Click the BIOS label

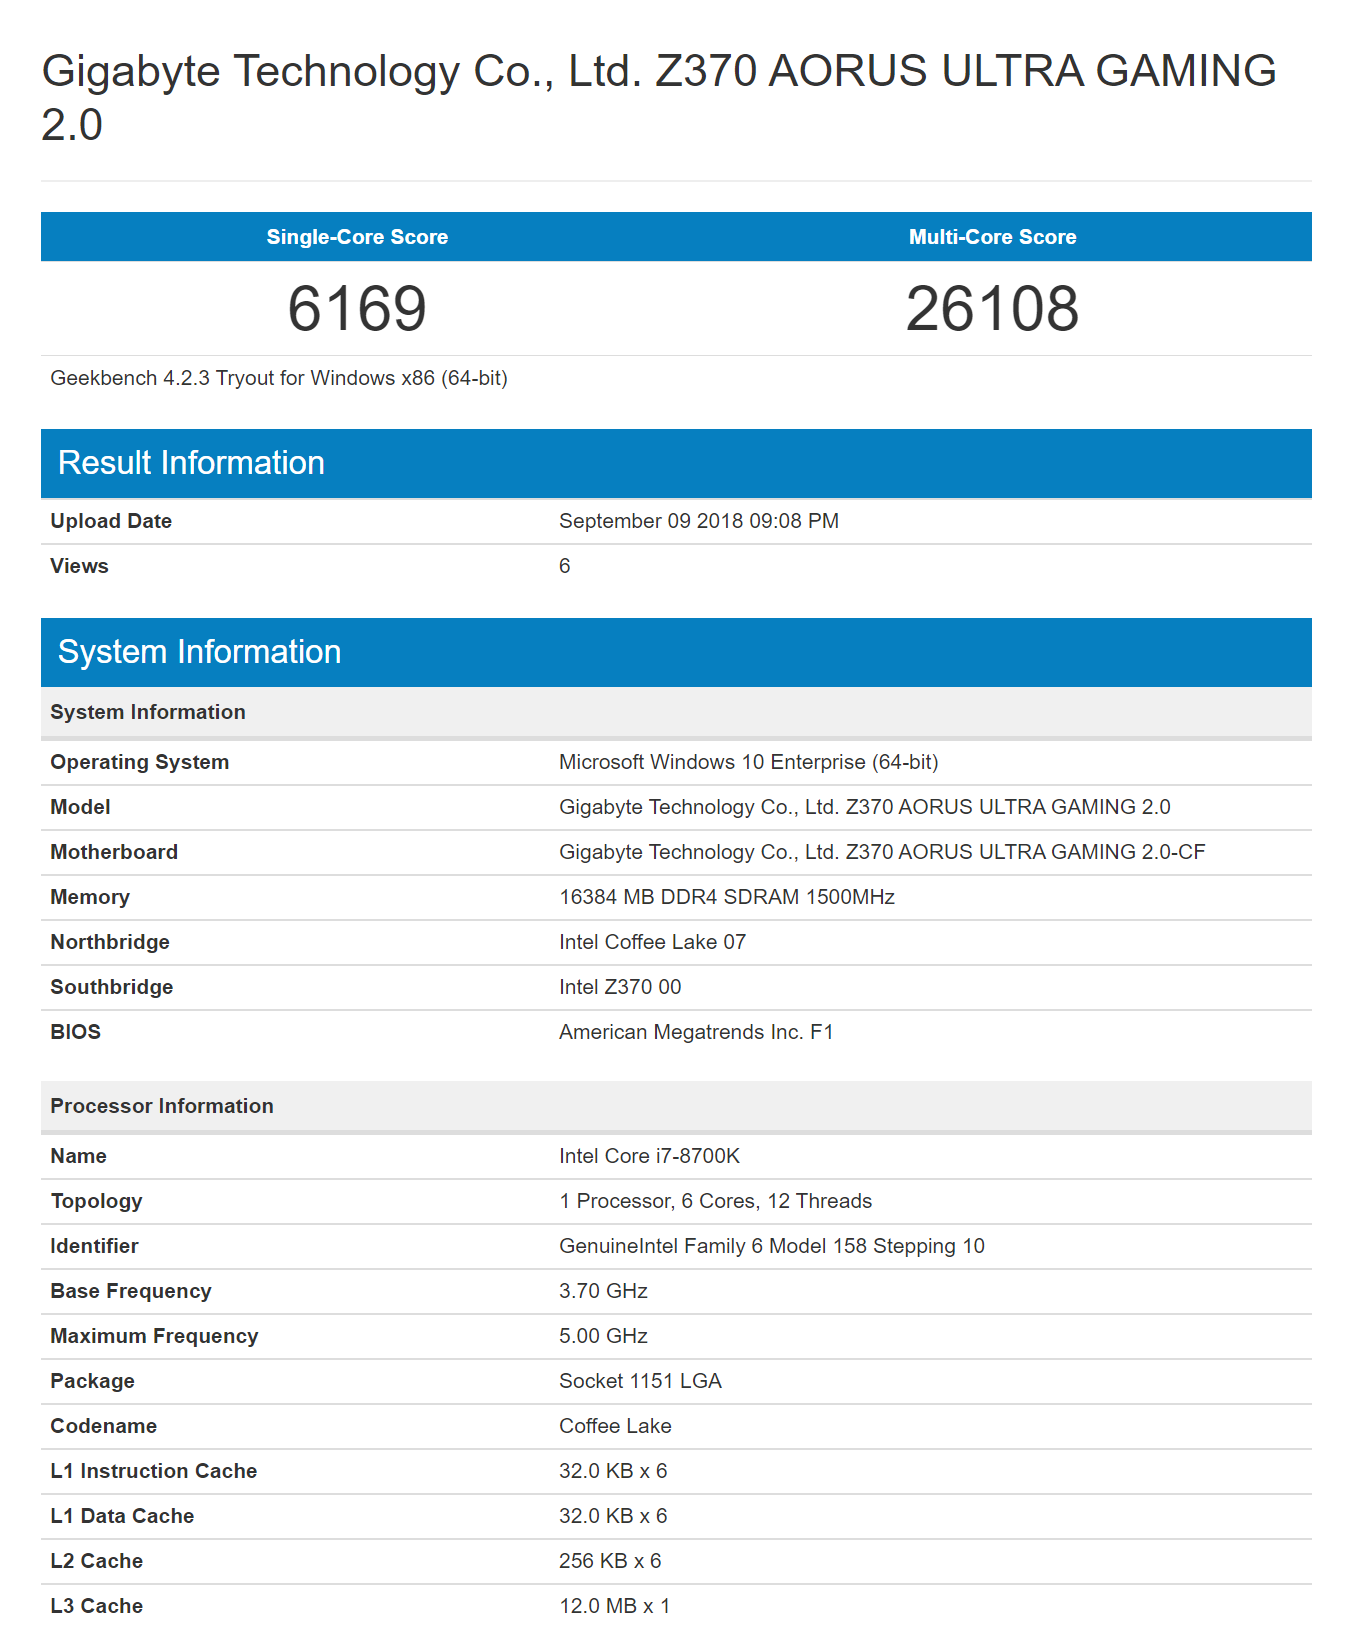[x=76, y=1032]
